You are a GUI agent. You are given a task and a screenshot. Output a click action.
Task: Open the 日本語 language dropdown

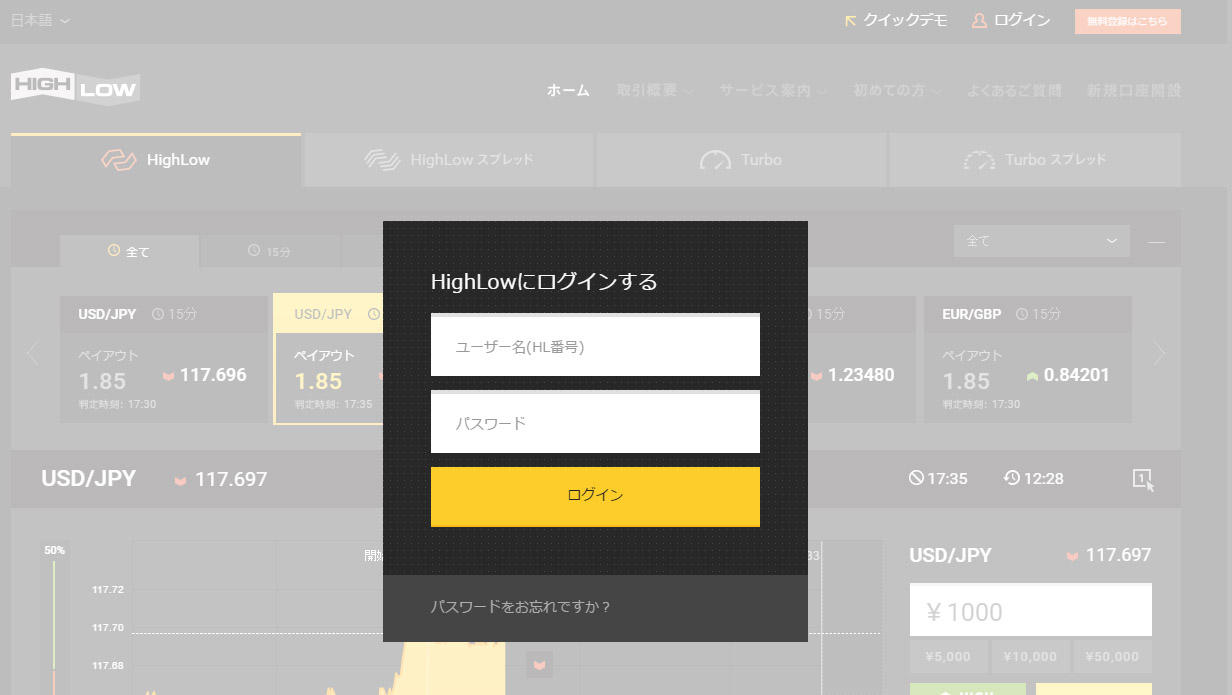(40, 20)
